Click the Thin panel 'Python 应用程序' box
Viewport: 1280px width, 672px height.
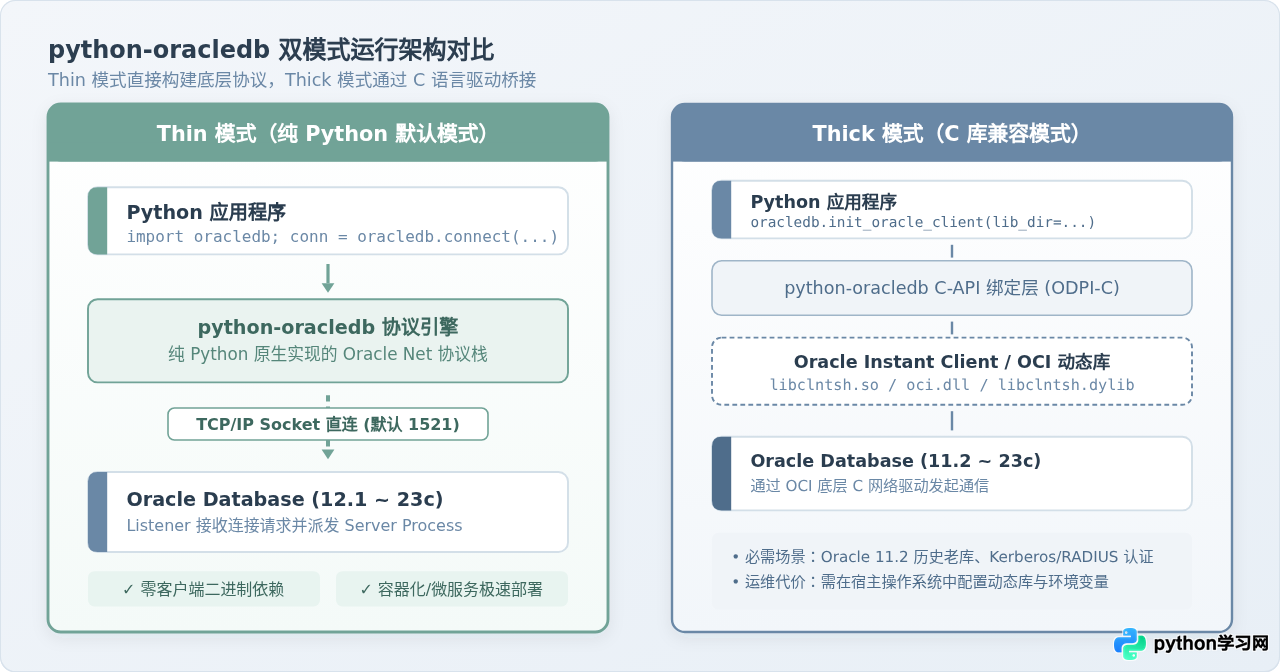click(x=328, y=221)
